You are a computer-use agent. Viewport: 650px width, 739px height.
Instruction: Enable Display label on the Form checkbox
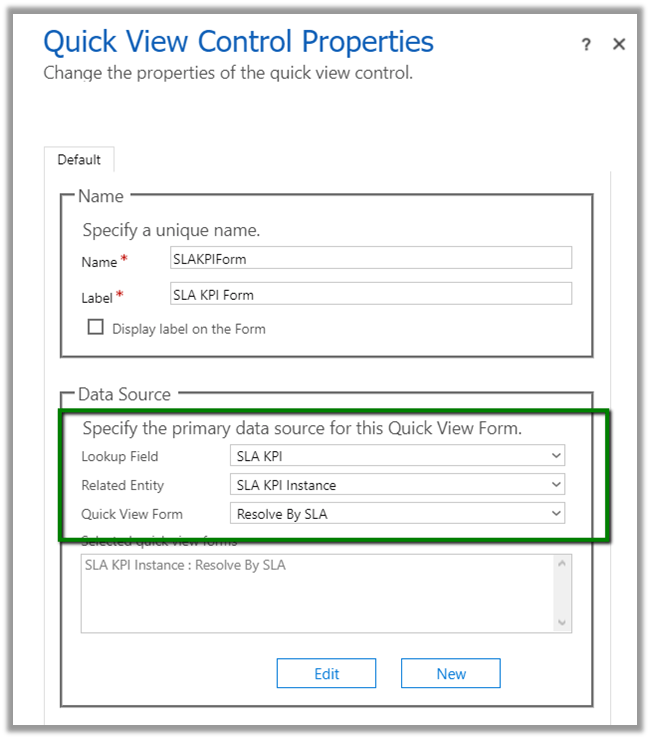96,327
